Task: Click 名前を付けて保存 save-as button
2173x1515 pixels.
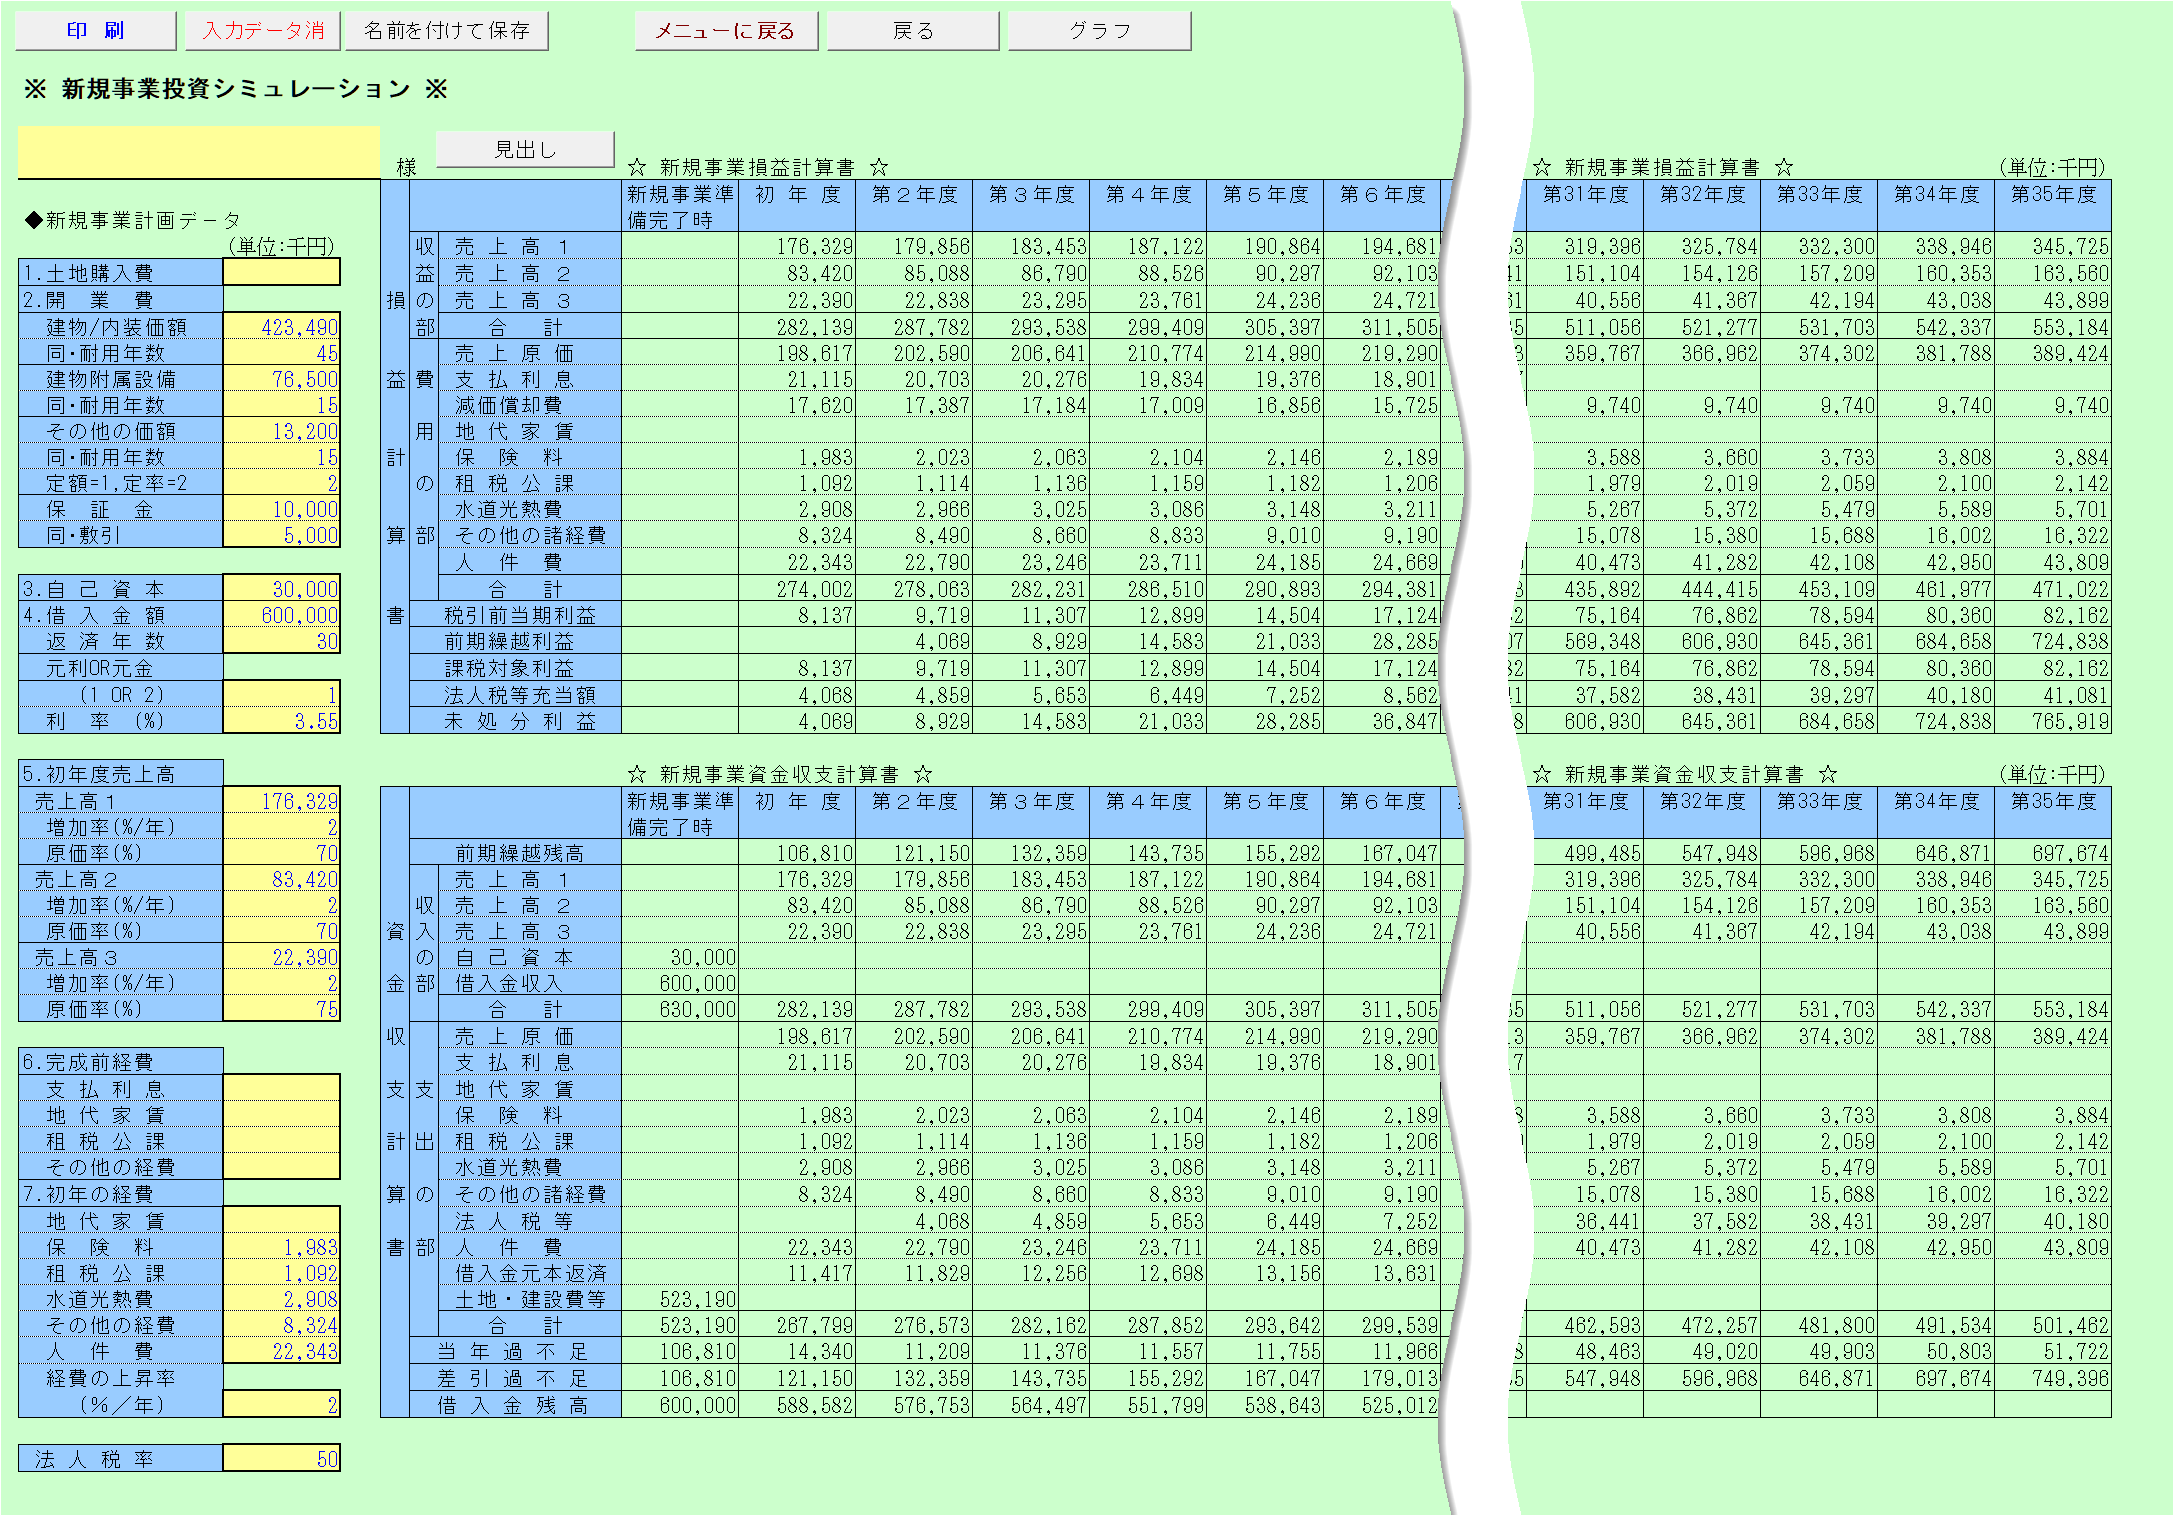Action: click(447, 31)
